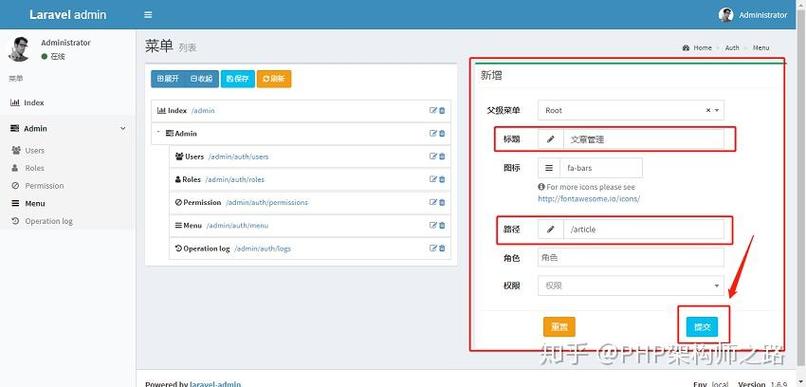The image size is (806, 387).
Task: Delete the Menu row entry
Action: point(442,225)
